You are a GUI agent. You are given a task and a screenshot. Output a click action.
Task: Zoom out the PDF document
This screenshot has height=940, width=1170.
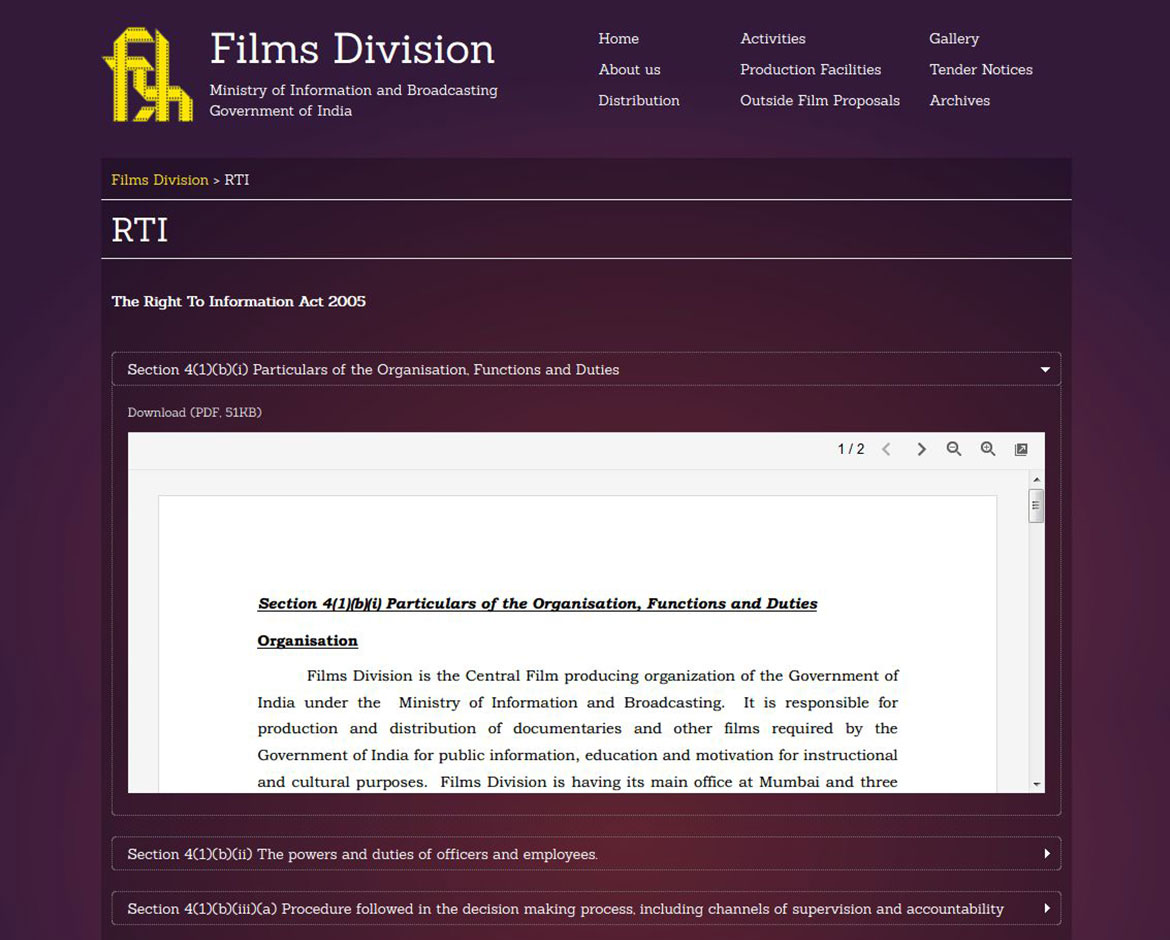[954, 449]
